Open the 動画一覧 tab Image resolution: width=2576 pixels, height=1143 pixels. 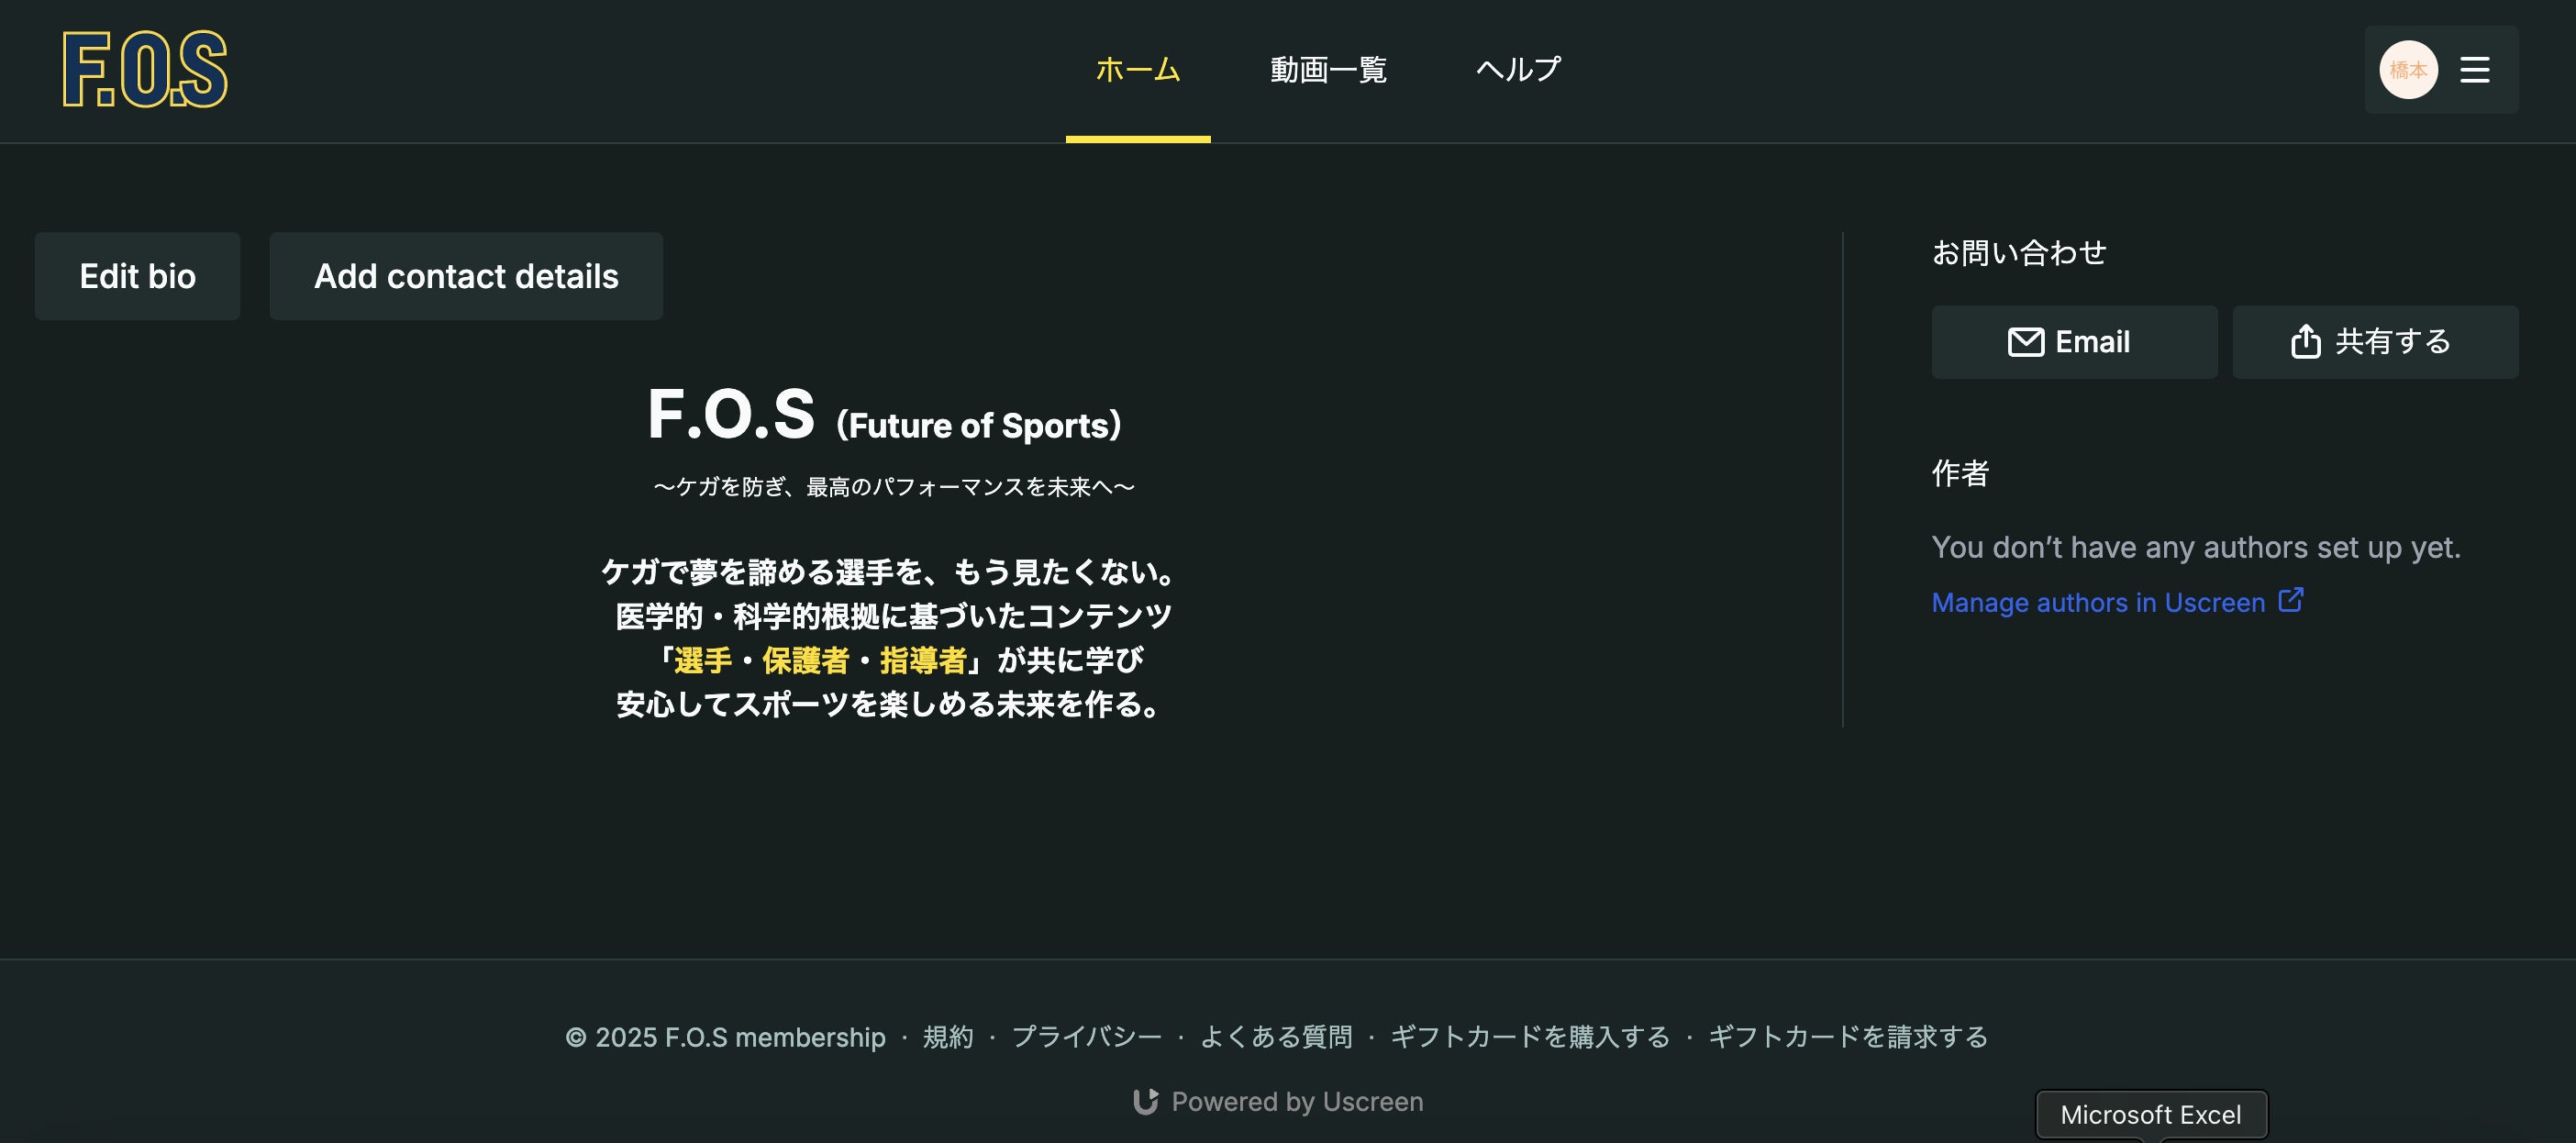coord(1327,69)
